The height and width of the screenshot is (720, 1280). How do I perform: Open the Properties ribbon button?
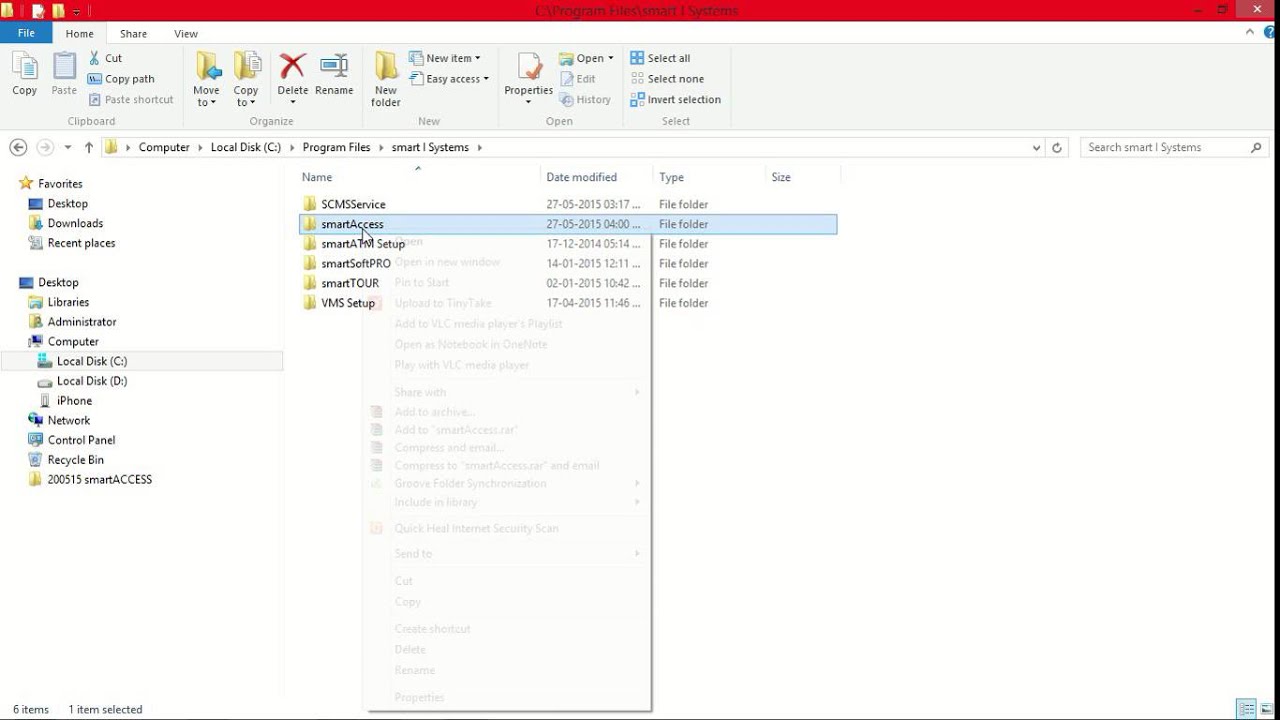pos(529,79)
